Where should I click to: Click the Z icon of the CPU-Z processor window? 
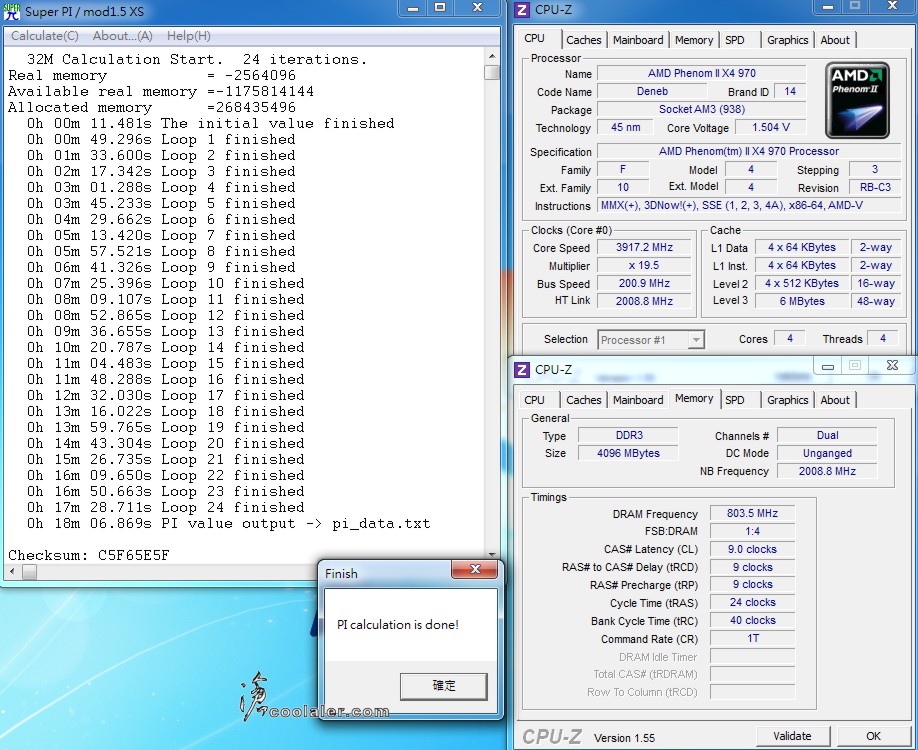click(x=522, y=10)
